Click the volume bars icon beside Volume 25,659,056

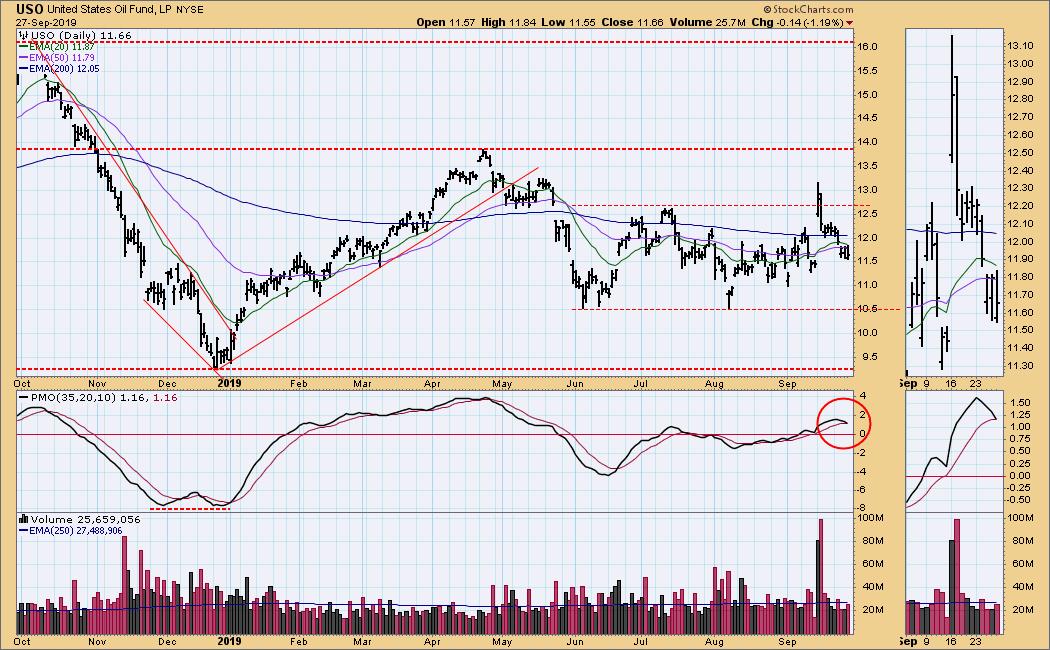coord(23,519)
